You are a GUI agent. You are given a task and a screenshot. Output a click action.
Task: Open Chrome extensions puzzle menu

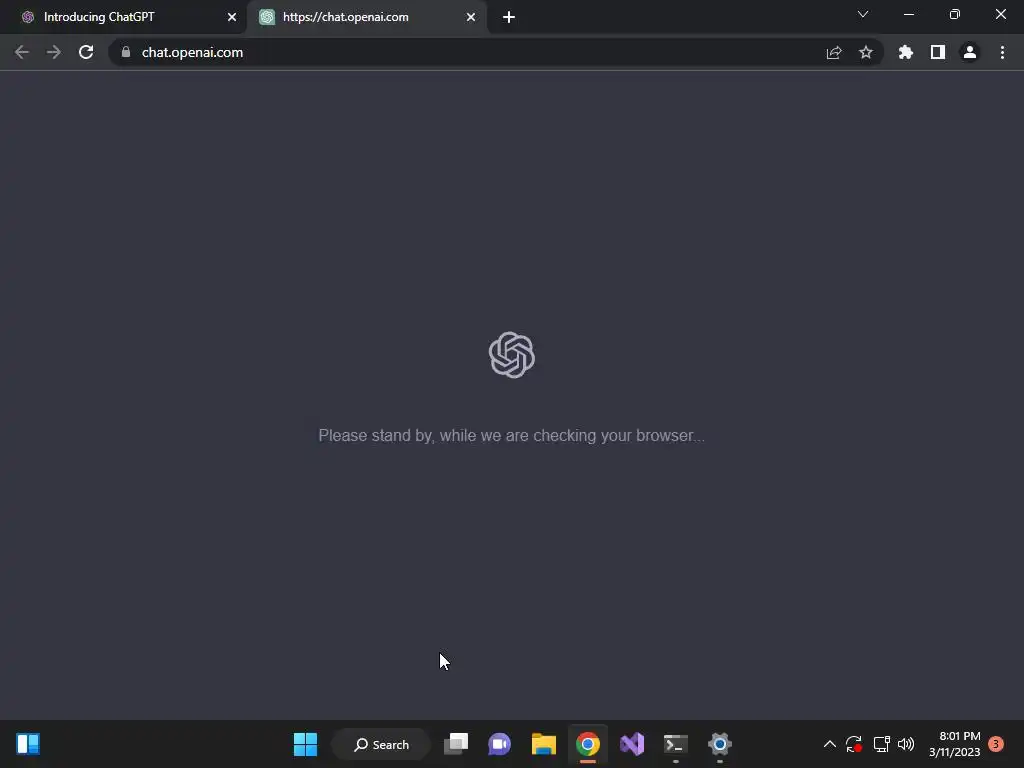(906, 52)
